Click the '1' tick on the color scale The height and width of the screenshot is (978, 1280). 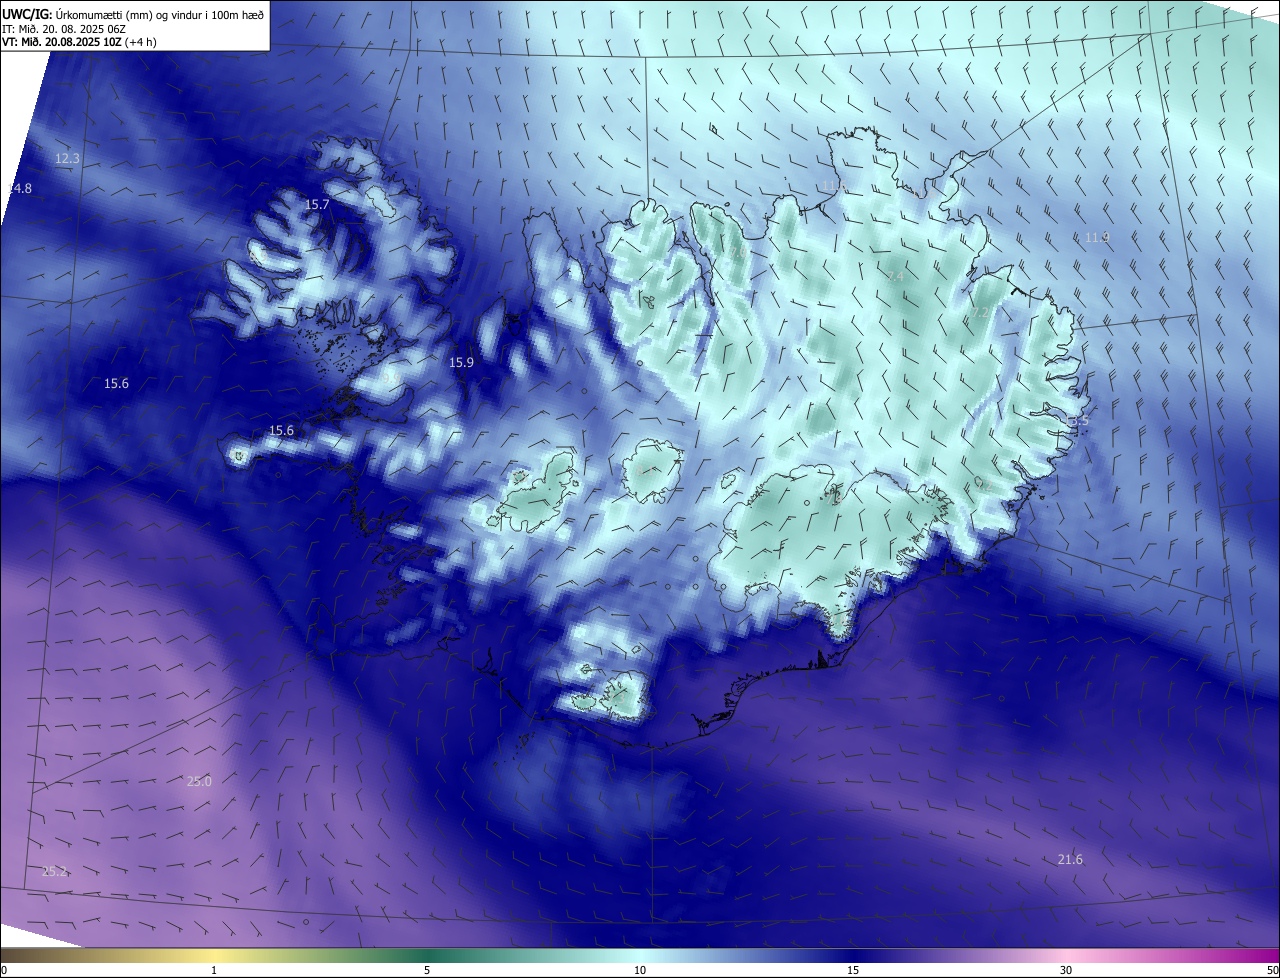(214, 970)
